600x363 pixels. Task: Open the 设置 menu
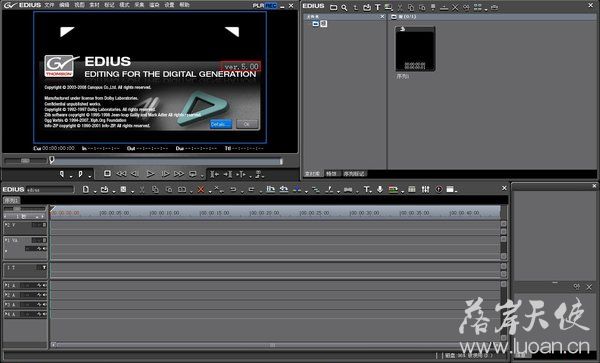(x=170, y=5)
